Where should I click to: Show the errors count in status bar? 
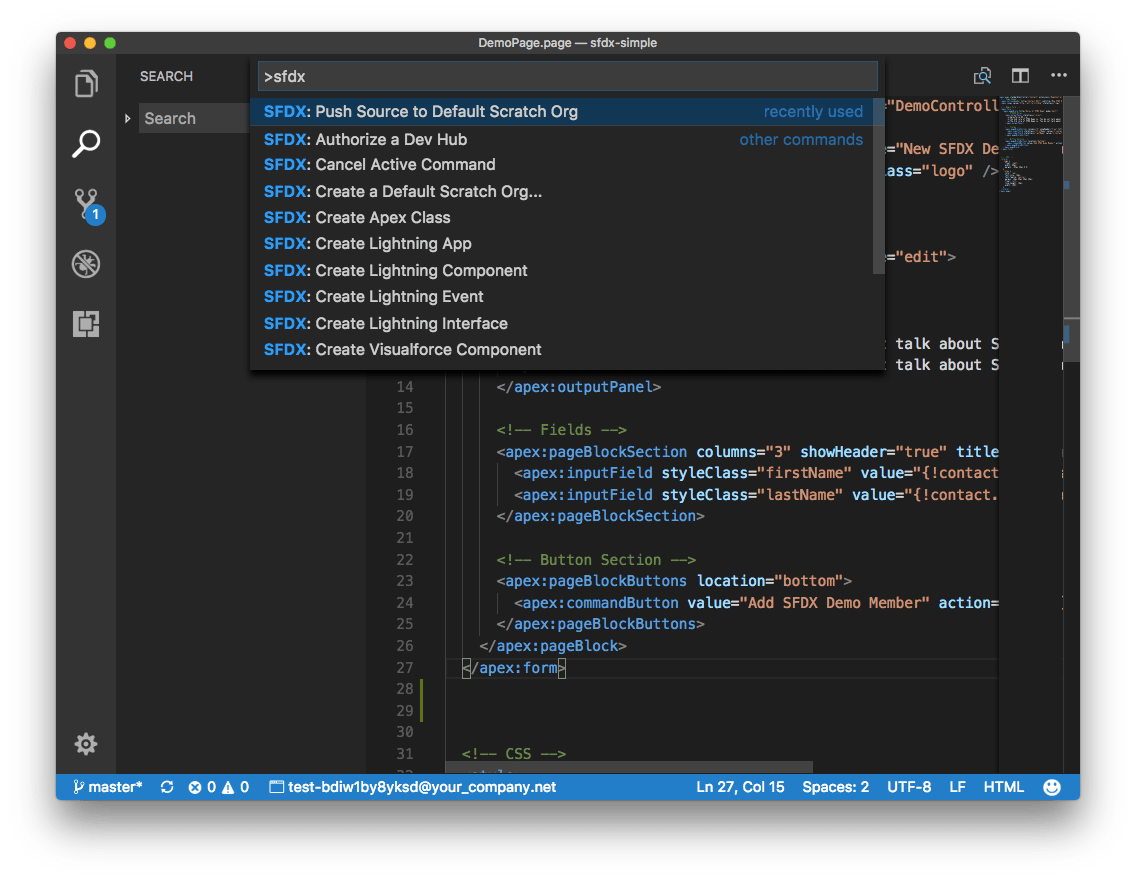[202, 787]
